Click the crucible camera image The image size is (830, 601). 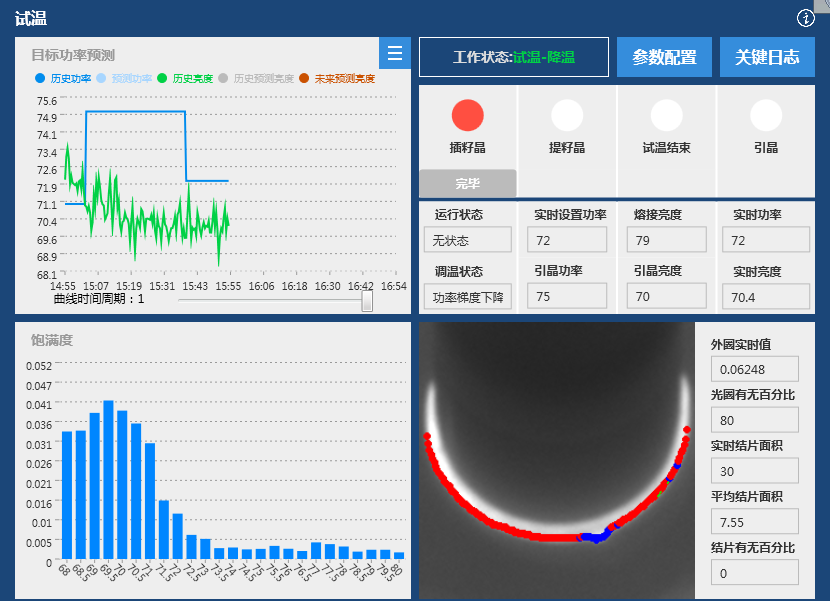(x=556, y=460)
